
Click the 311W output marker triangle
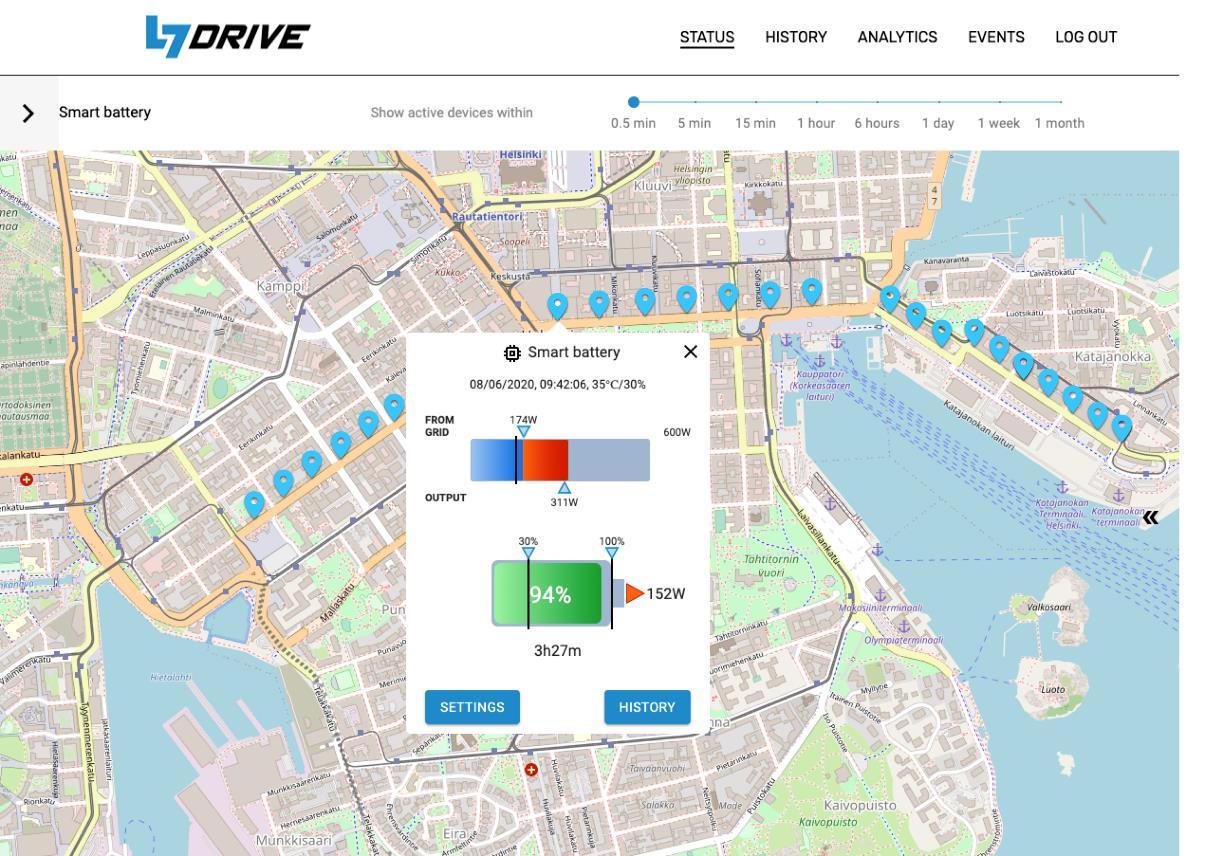[x=564, y=488]
